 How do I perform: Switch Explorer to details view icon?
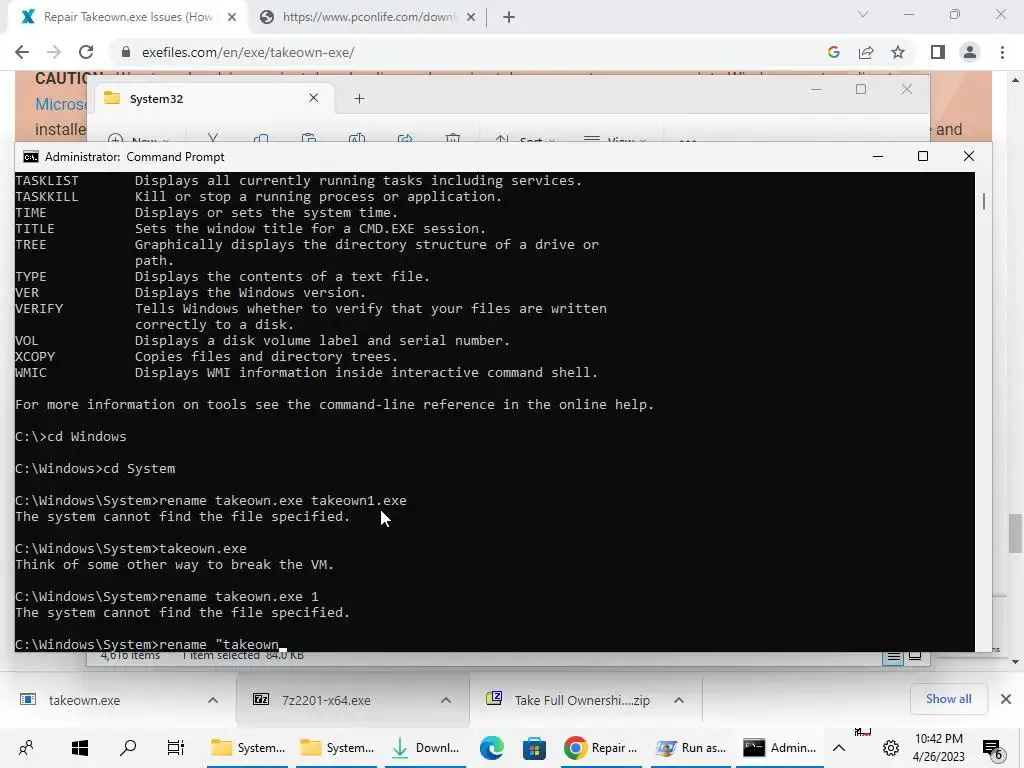[893, 656]
